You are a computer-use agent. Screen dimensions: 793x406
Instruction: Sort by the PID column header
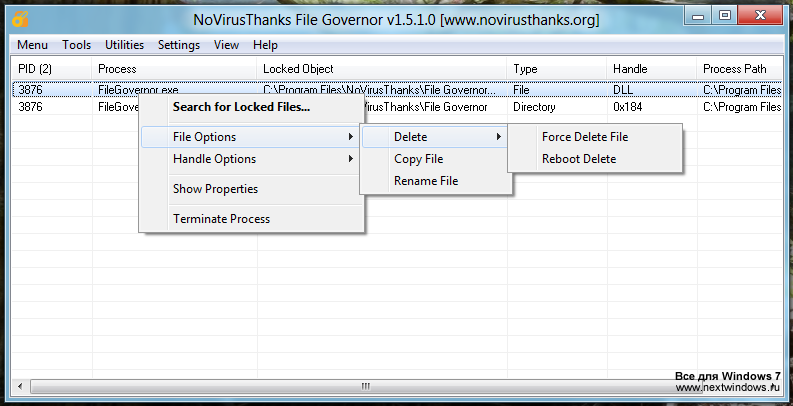tap(52, 69)
